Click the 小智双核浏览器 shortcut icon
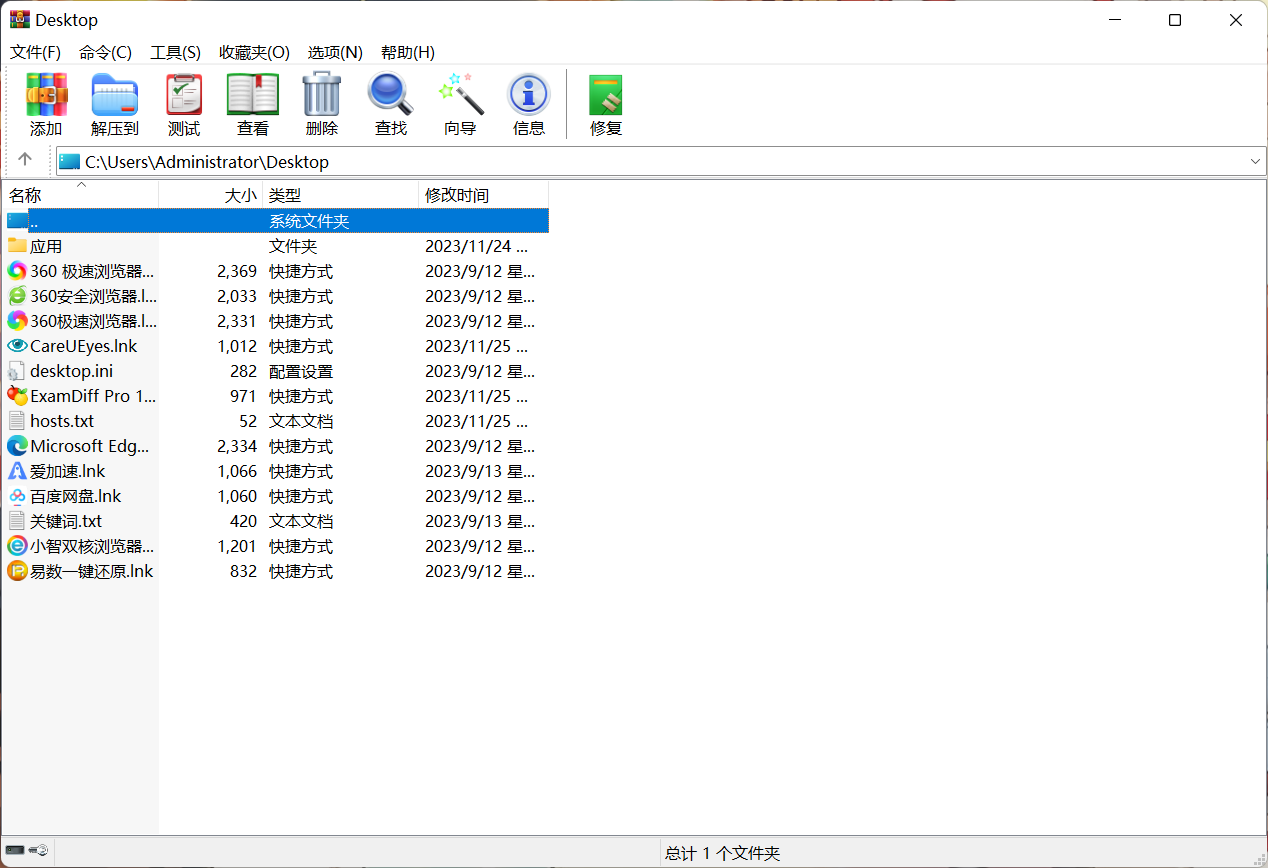 17,546
